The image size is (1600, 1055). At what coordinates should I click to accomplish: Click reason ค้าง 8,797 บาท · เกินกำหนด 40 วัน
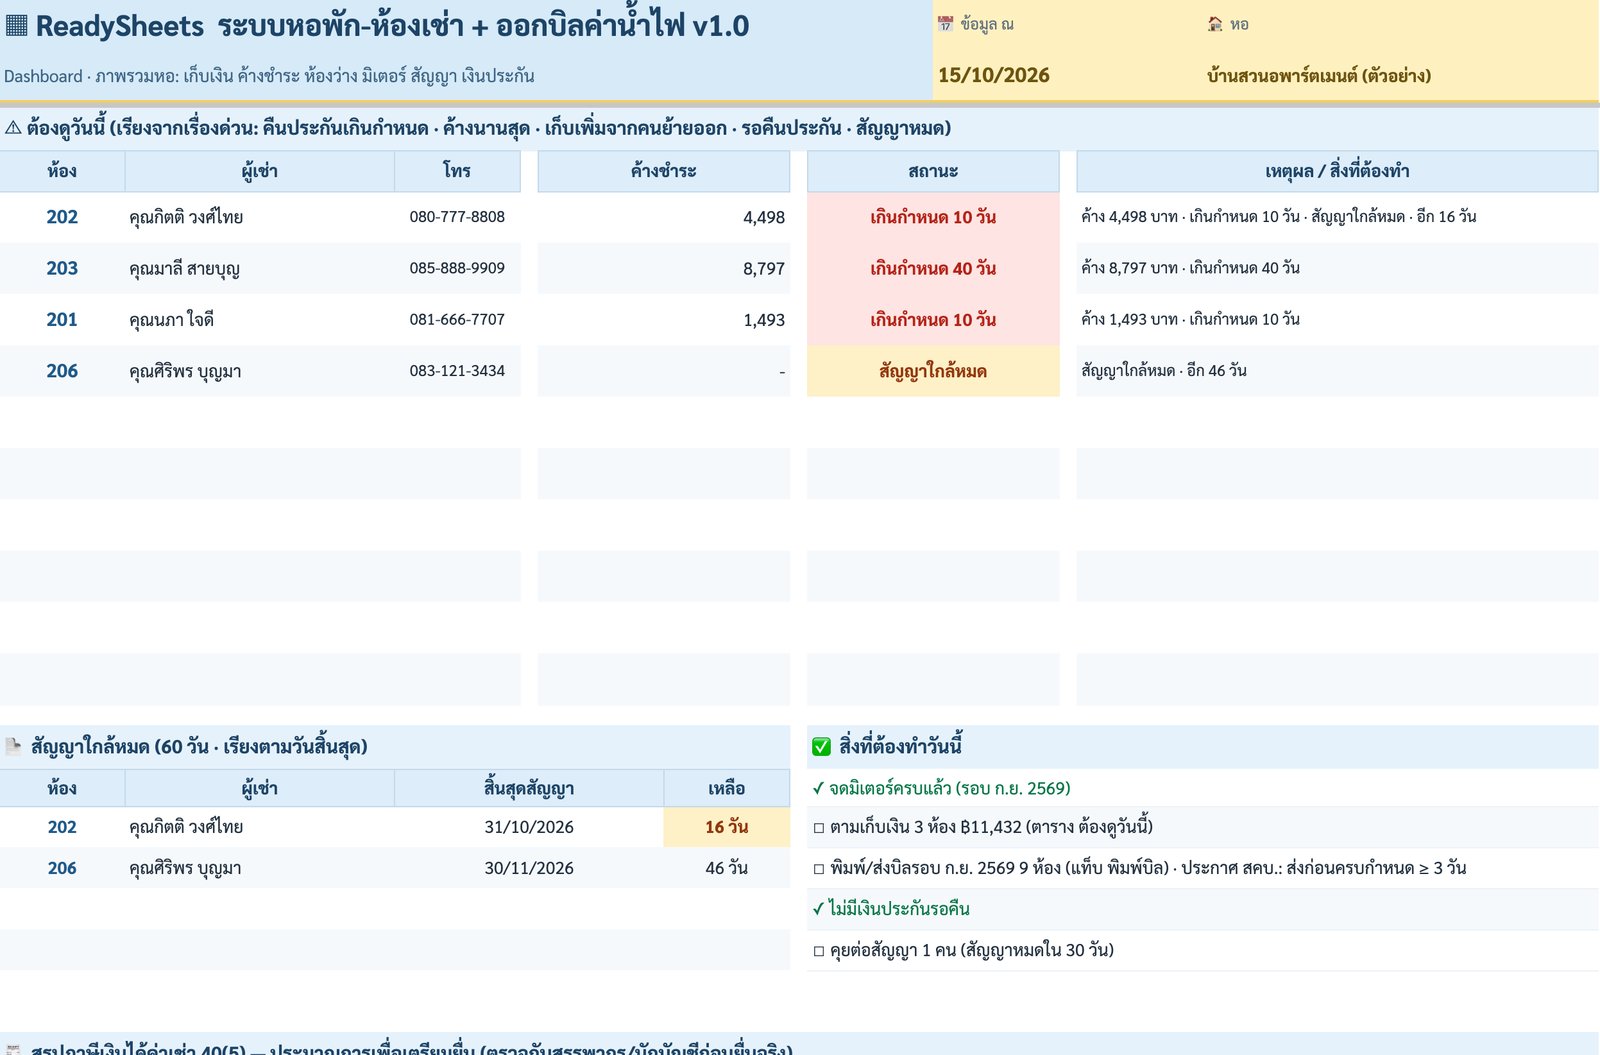[1190, 268]
